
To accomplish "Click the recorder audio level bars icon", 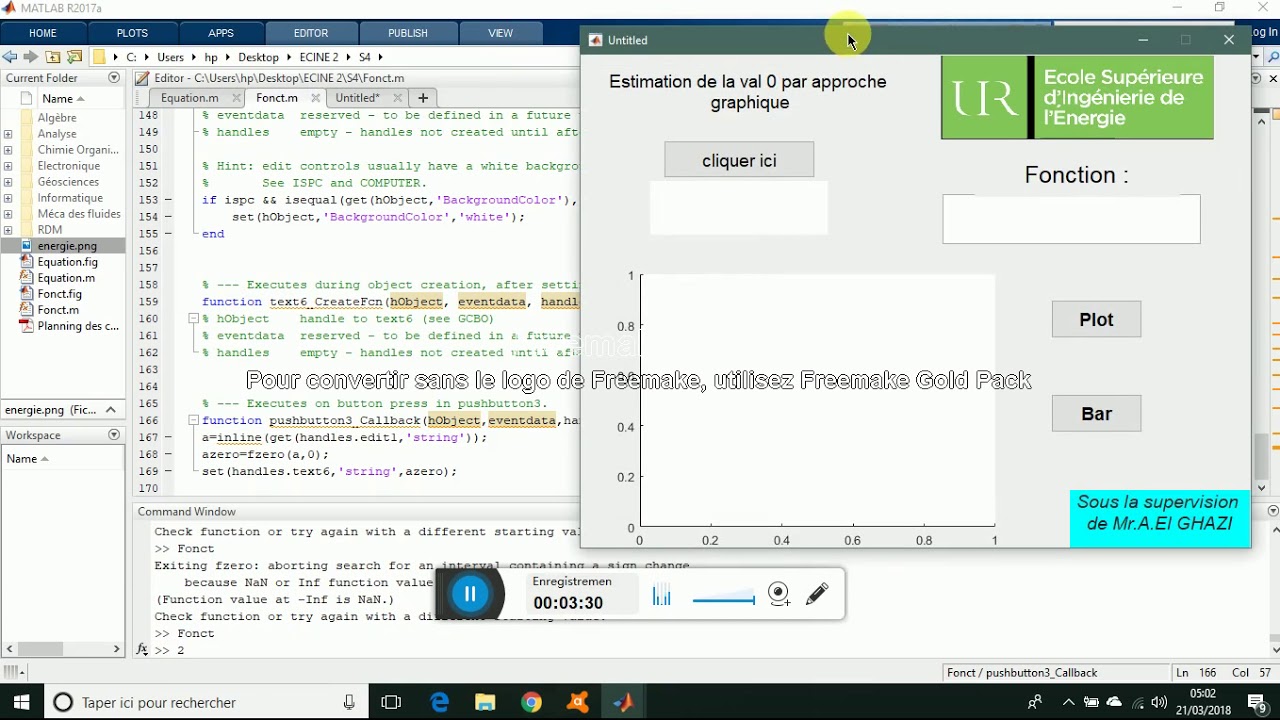I will 661,596.
